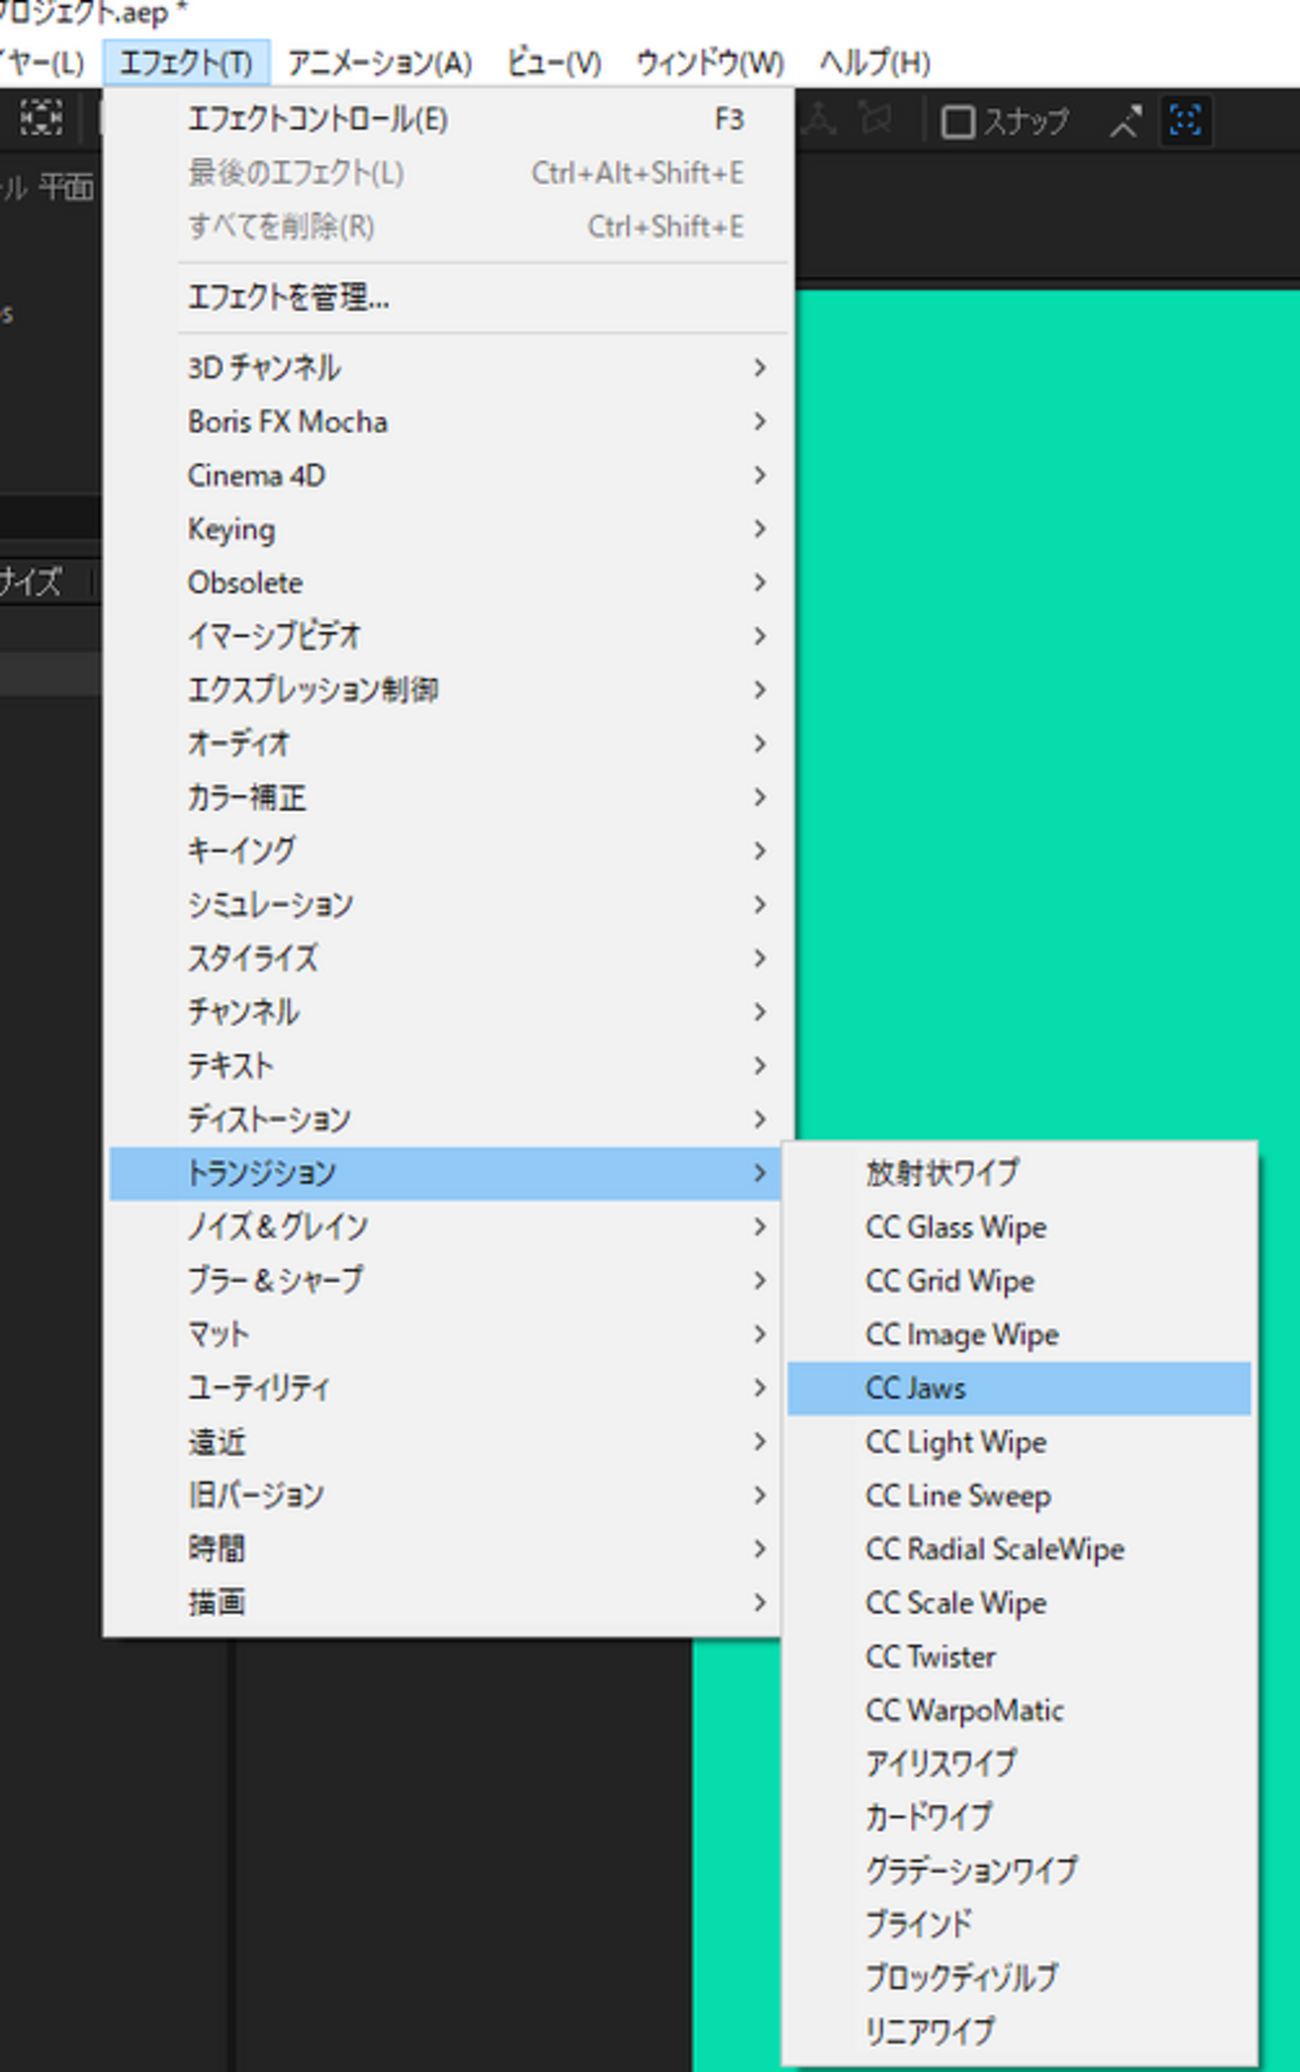Apply the CC Grid Wipe transition
This screenshot has width=1300, height=2072.
point(1019,1282)
